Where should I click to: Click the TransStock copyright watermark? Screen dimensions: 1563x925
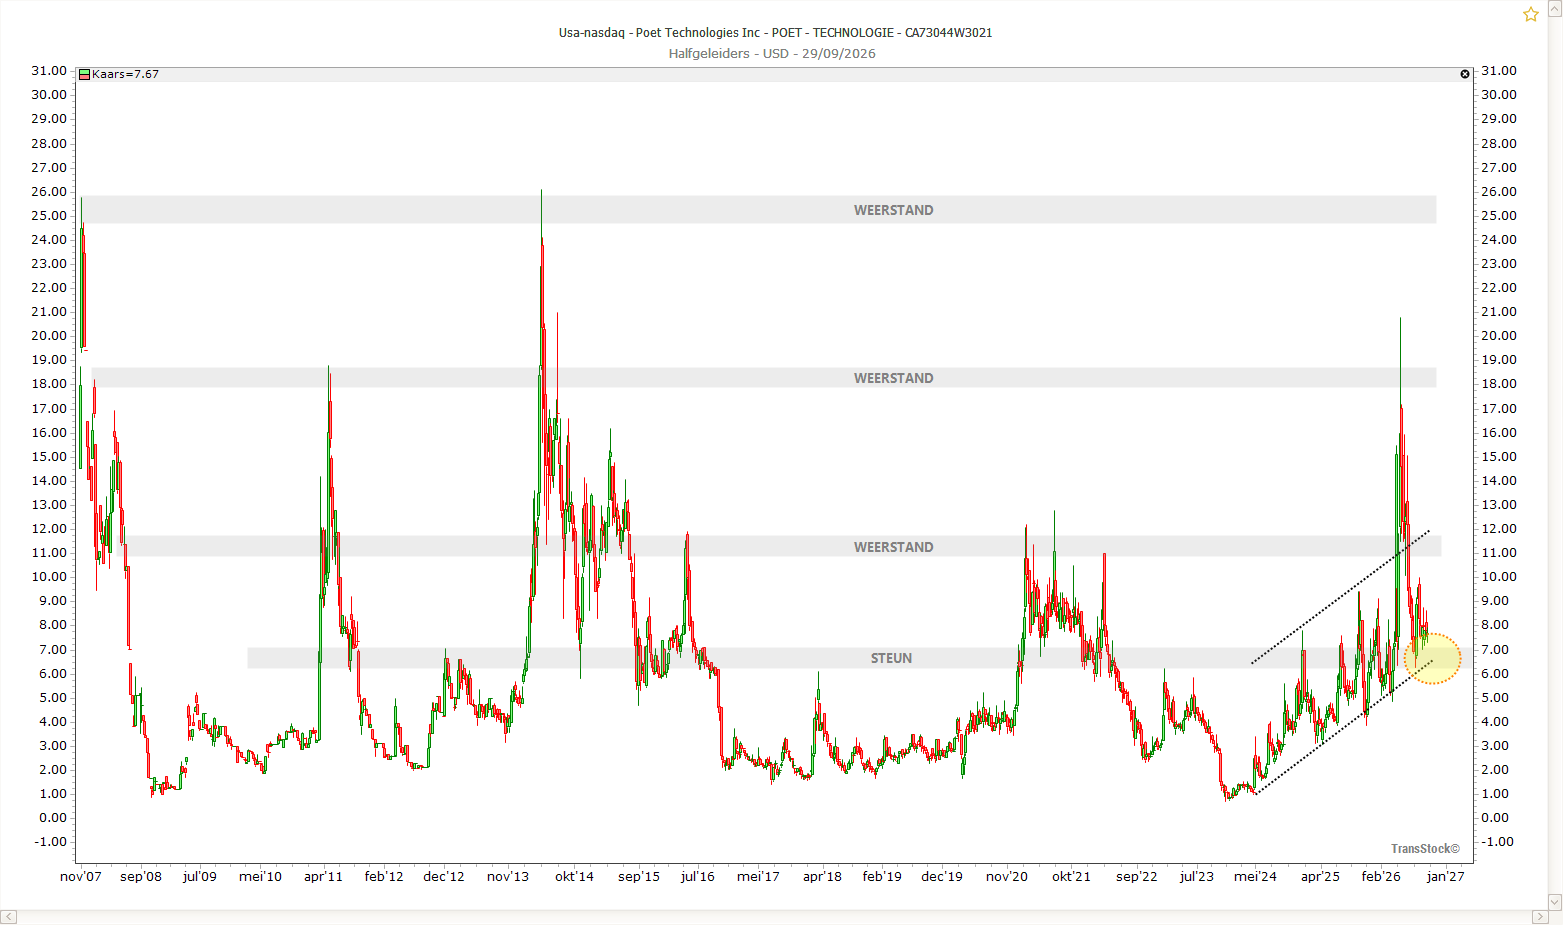(x=1425, y=849)
